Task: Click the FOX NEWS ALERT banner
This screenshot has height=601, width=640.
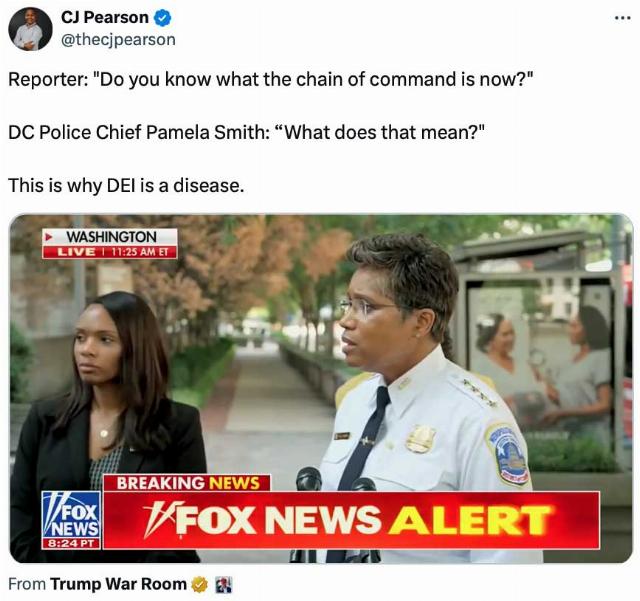Action: [x=351, y=520]
